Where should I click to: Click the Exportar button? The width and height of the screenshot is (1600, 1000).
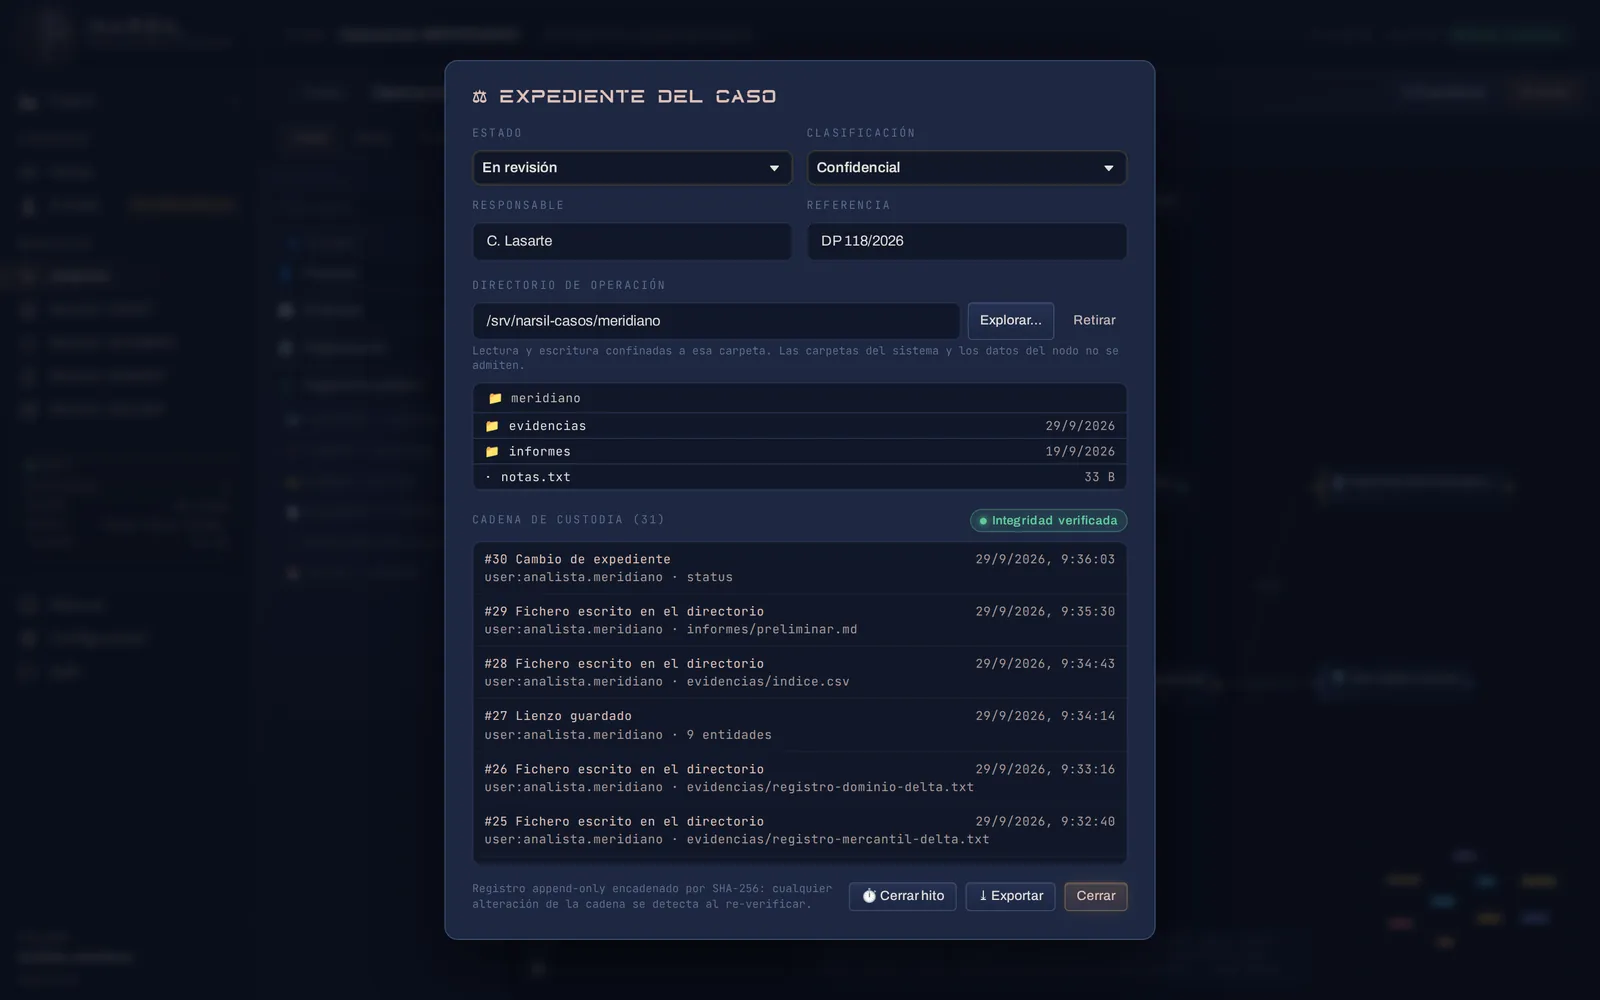pyautogui.click(x=1010, y=896)
